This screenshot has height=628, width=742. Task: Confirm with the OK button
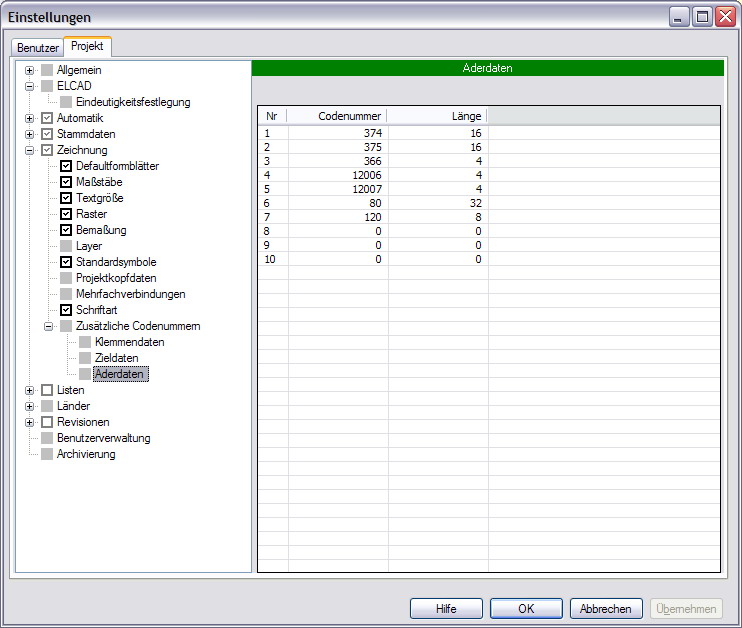(x=526, y=609)
